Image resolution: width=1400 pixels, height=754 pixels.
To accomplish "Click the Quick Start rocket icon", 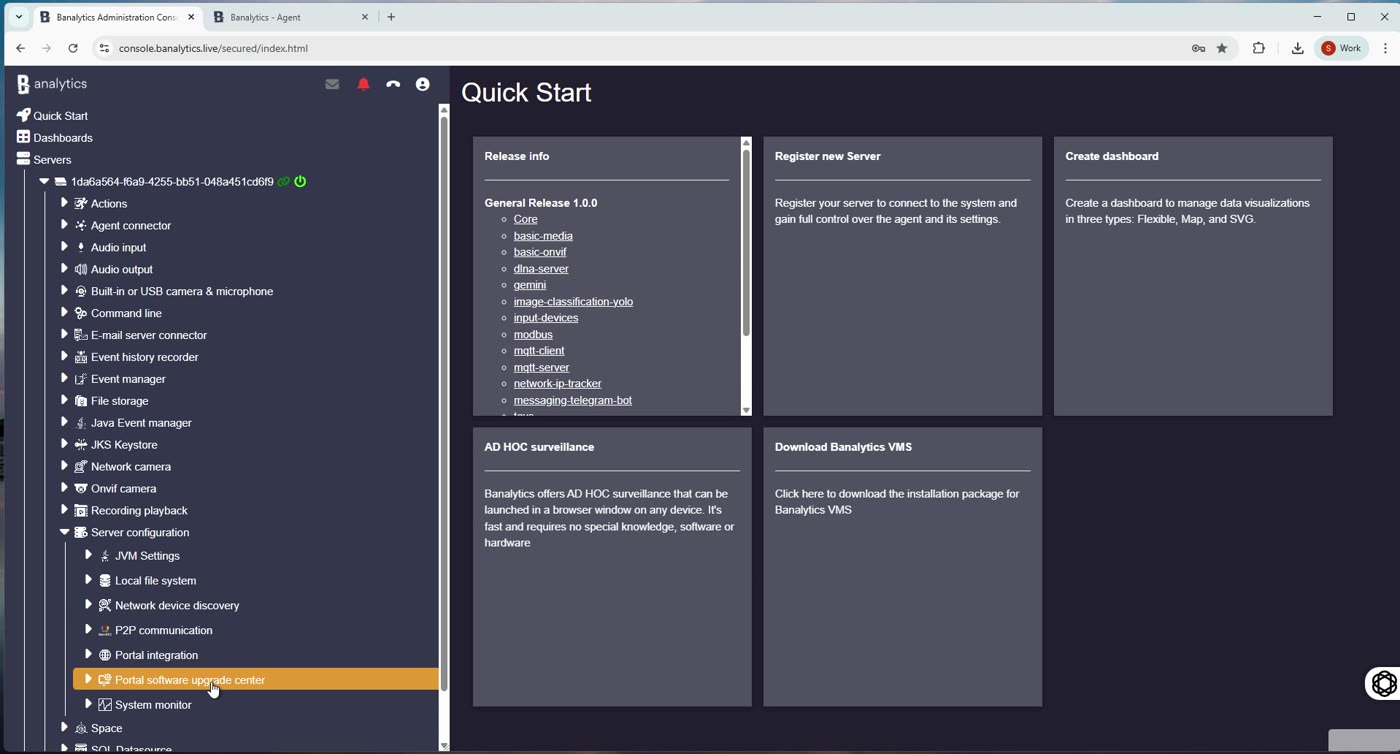I will coord(23,115).
